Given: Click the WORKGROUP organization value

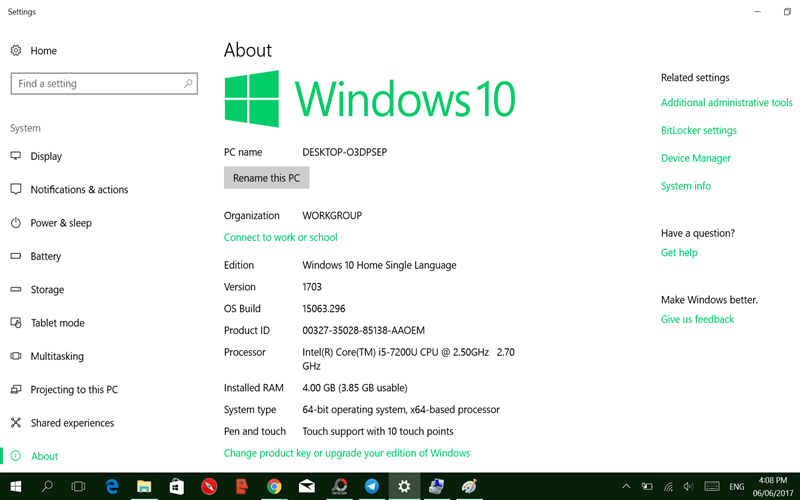Looking at the screenshot, I should (332, 215).
